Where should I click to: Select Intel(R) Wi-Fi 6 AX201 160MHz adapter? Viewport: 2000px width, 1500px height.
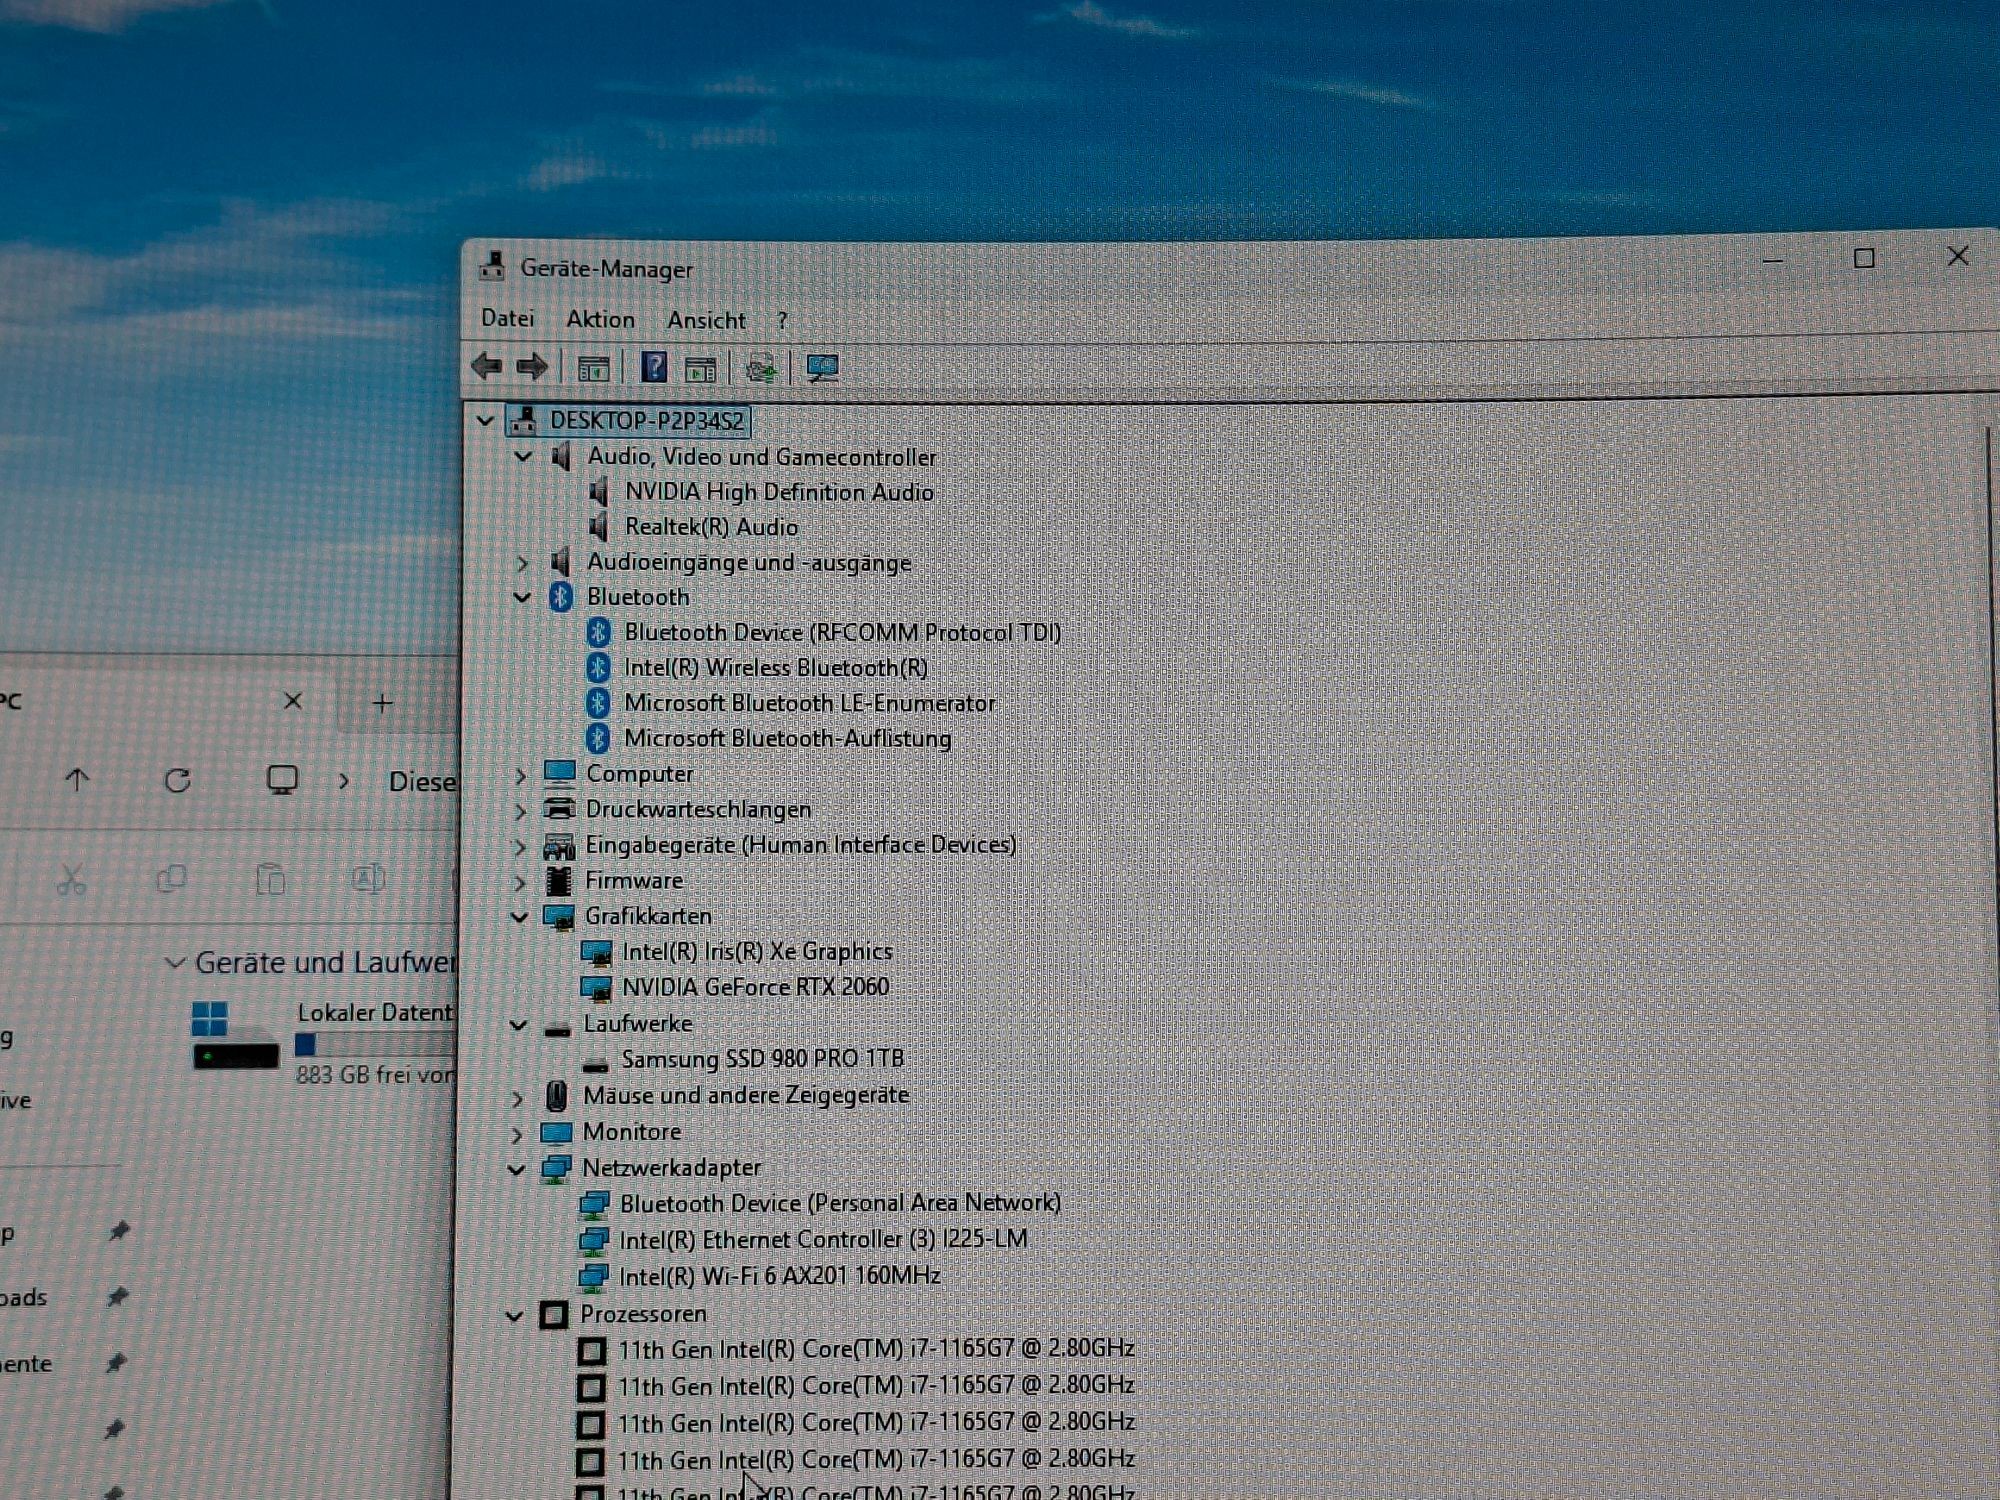[779, 1276]
